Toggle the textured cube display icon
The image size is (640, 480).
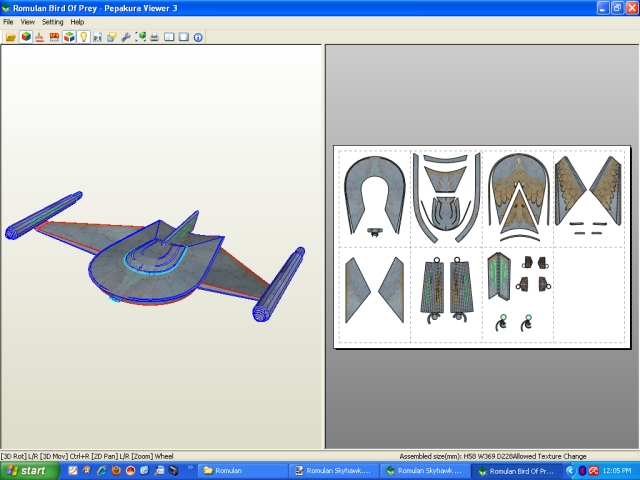pos(26,37)
